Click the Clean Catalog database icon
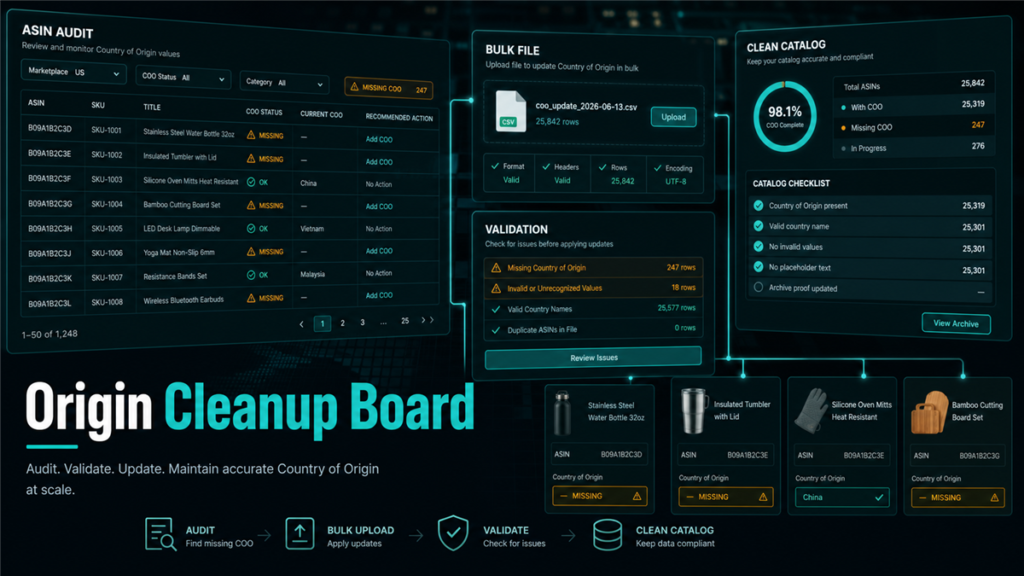The image size is (1024, 576). (607, 535)
